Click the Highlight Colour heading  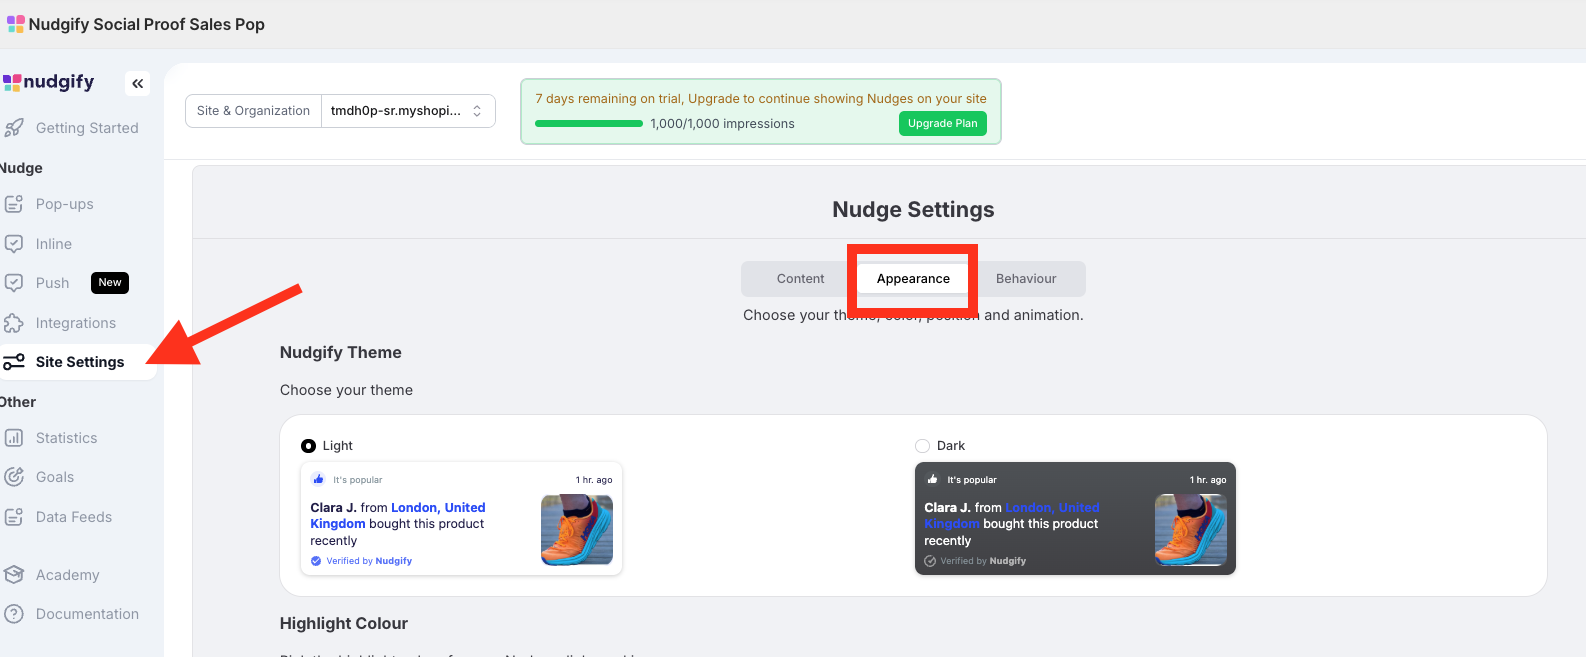(x=344, y=624)
